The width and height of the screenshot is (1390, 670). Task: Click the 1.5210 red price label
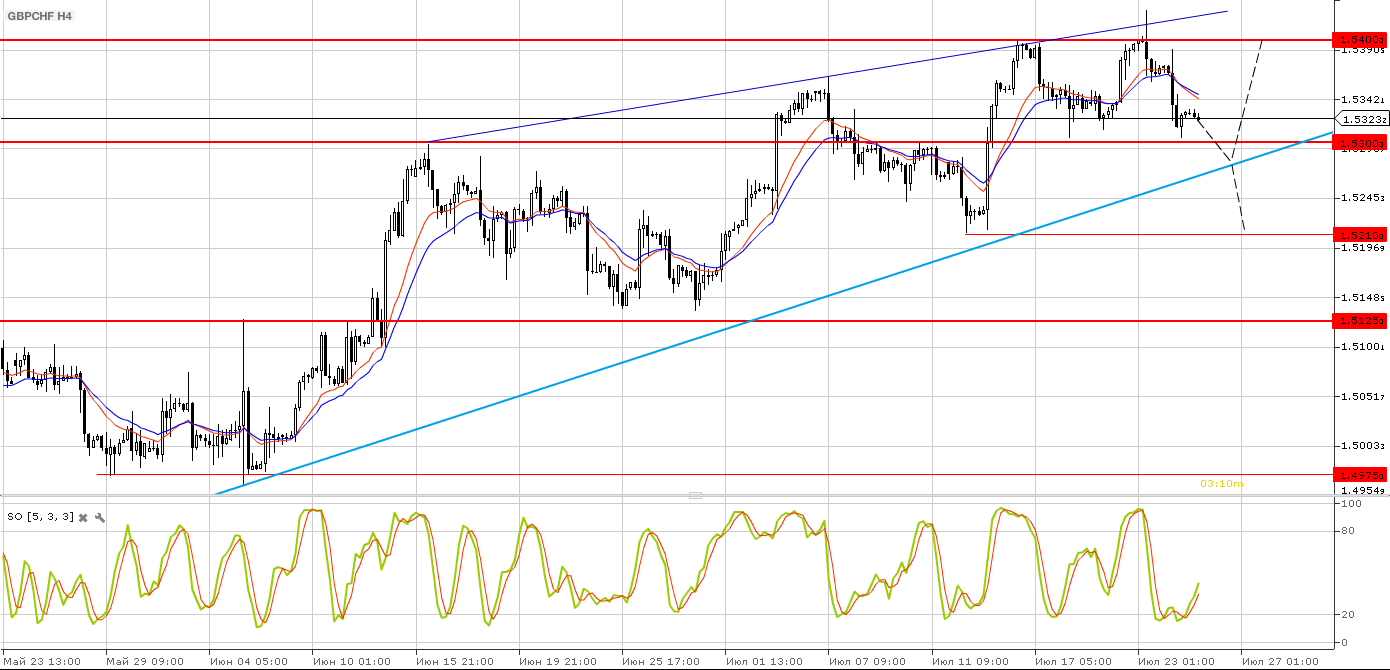pyautogui.click(x=1360, y=234)
